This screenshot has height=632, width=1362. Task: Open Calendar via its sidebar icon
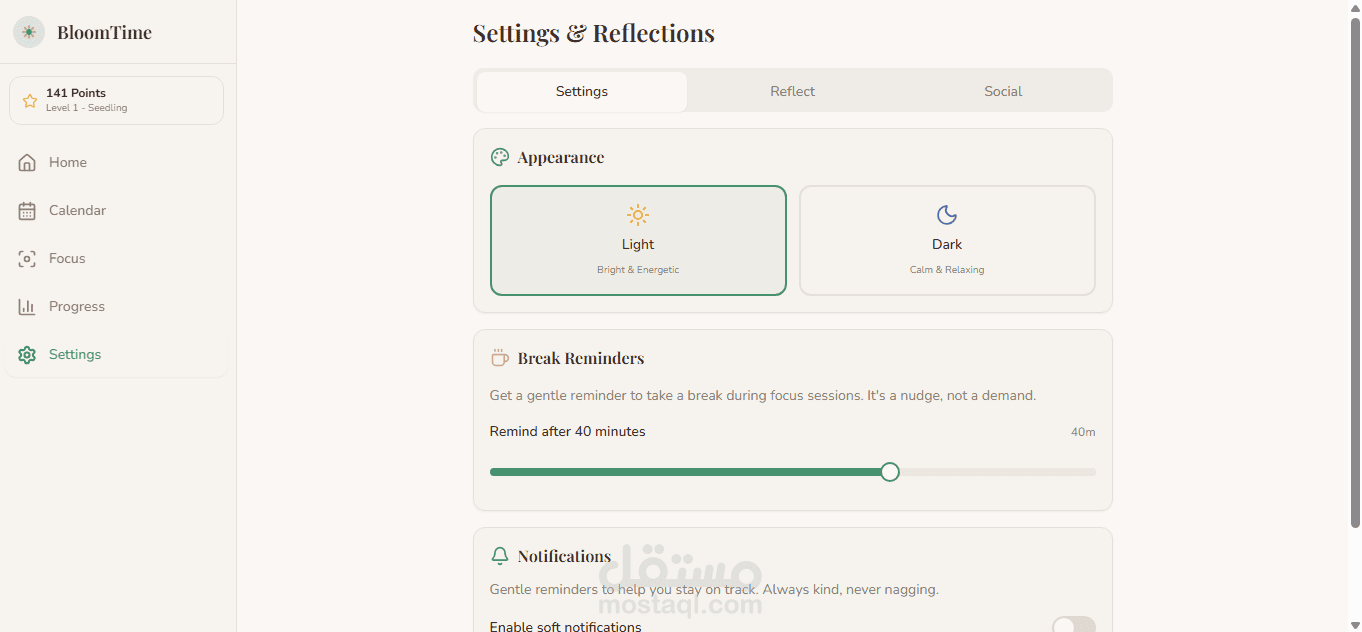coord(27,210)
